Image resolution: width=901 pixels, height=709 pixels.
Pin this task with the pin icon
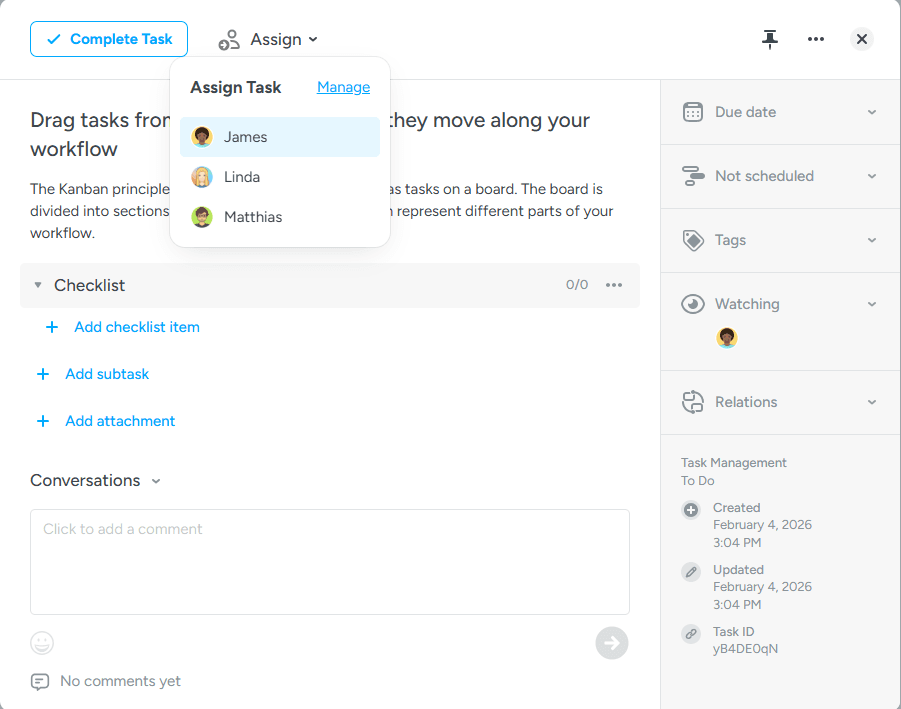(769, 39)
